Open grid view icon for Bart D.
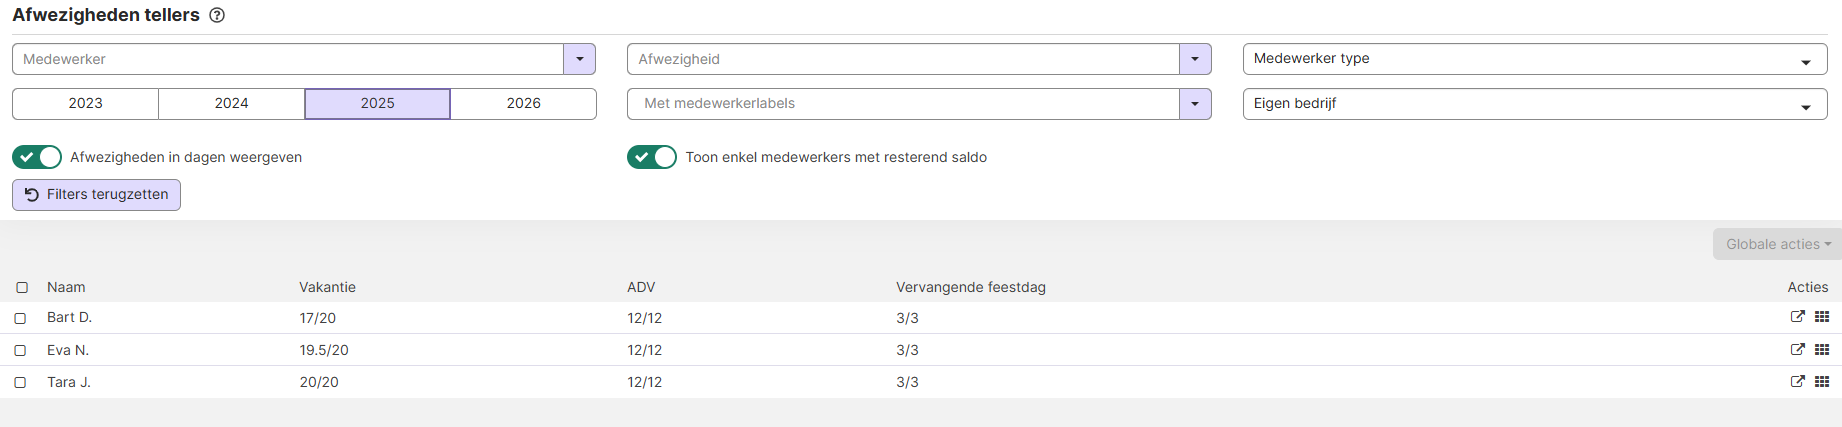1842x427 pixels. click(1822, 317)
